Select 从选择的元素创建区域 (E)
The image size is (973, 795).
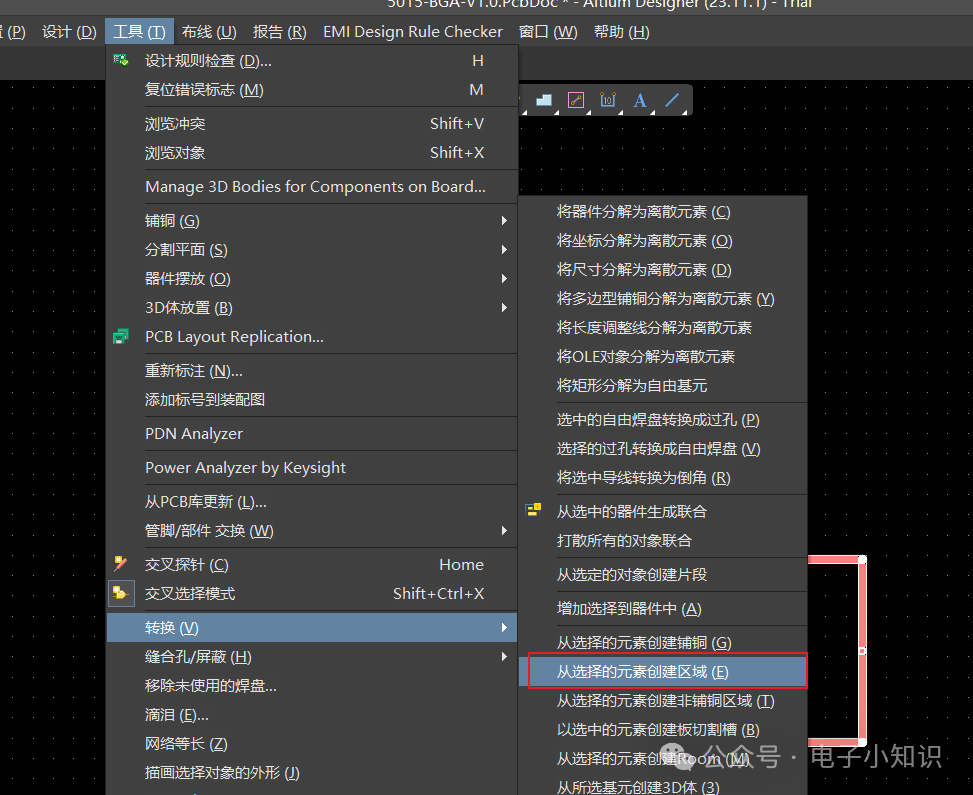[663, 671]
